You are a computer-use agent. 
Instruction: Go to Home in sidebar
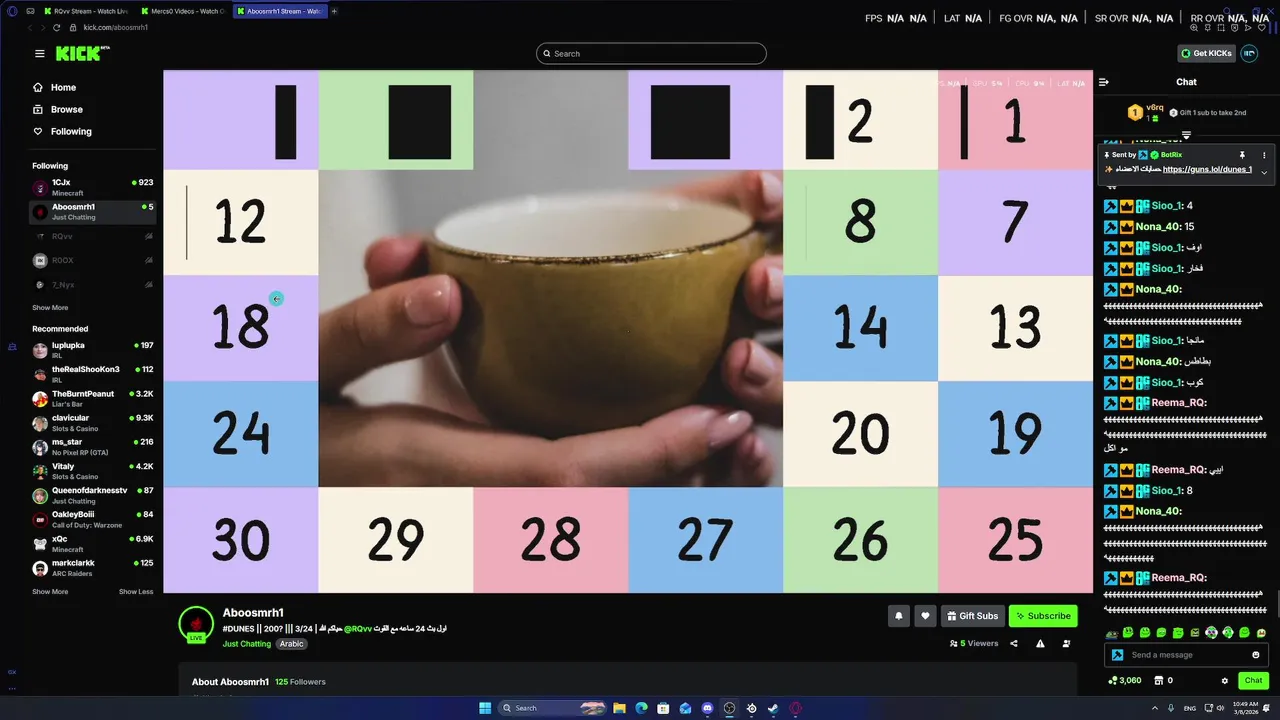click(54, 87)
